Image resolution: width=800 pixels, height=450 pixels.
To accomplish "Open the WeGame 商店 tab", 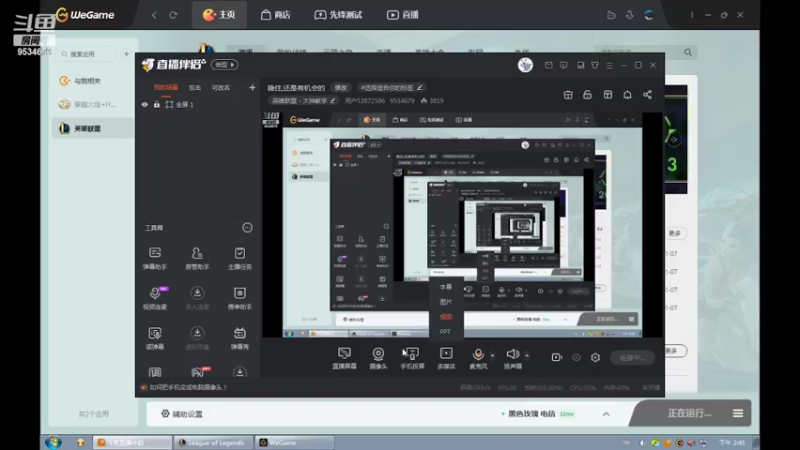I will 276,15.
